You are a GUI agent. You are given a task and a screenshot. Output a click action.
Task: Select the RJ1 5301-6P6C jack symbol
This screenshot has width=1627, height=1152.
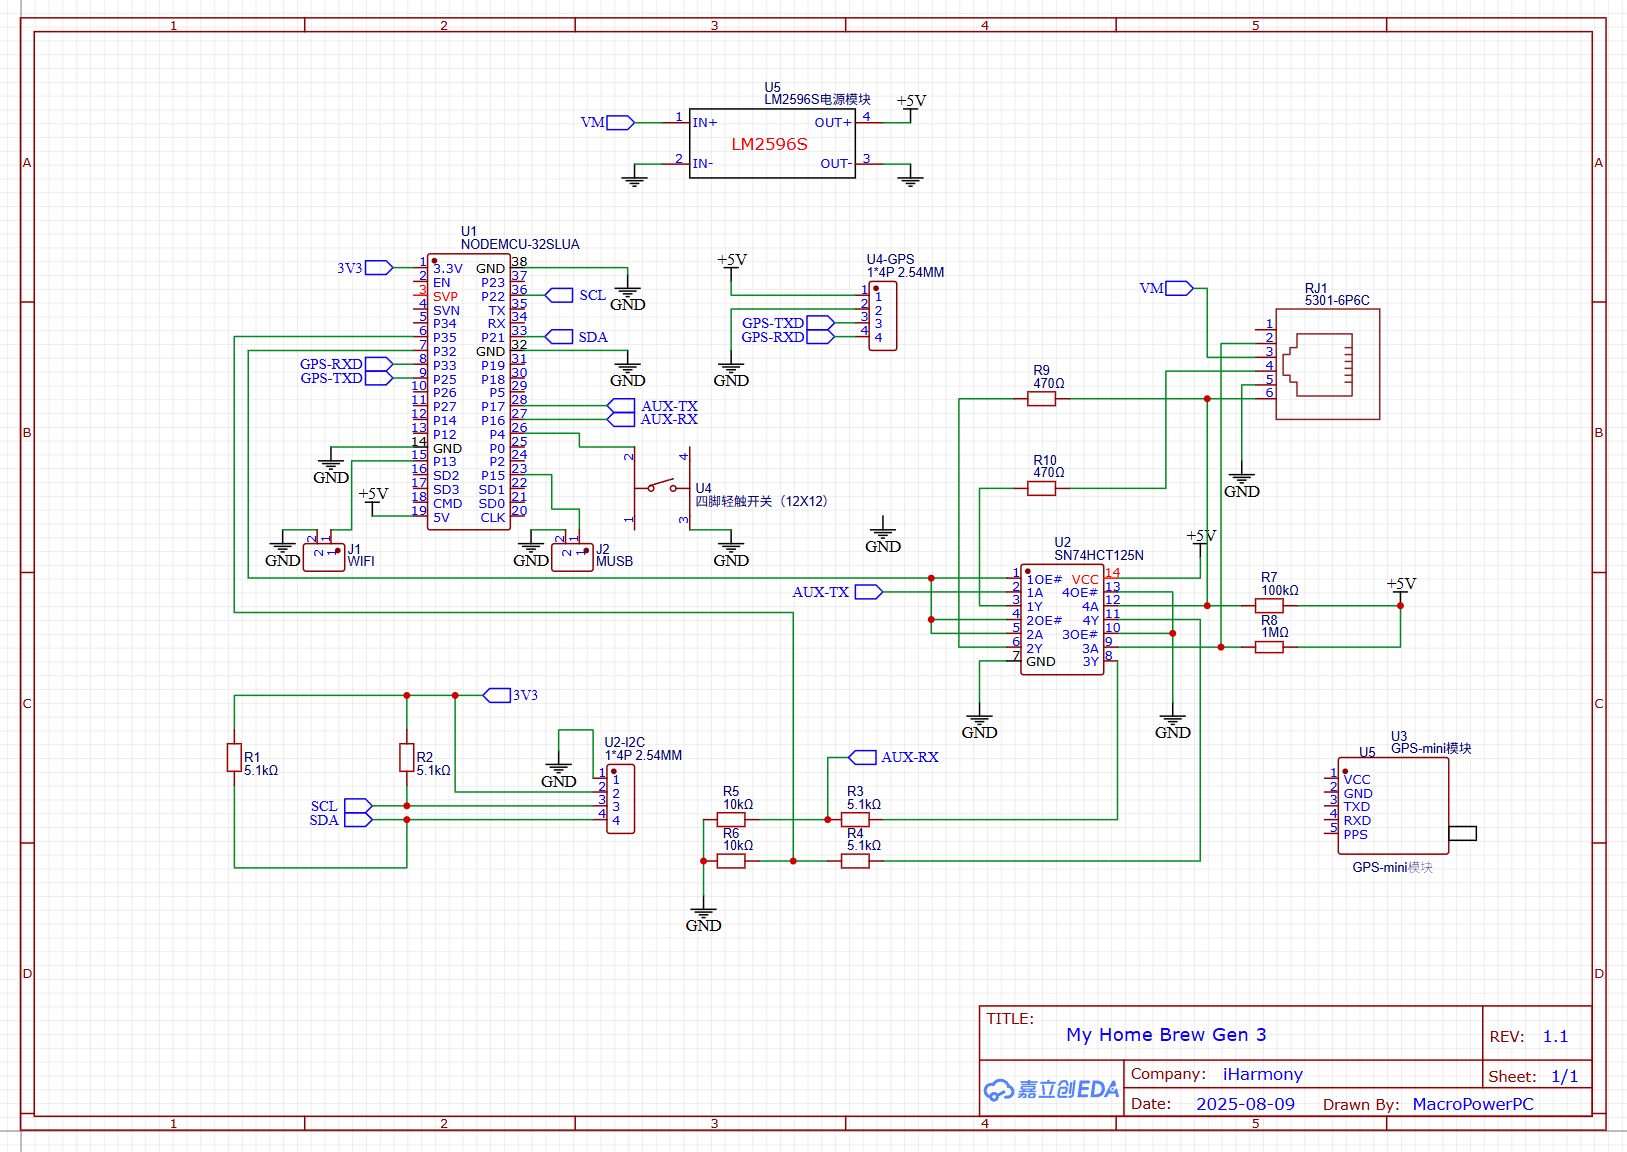[x=1328, y=364]
